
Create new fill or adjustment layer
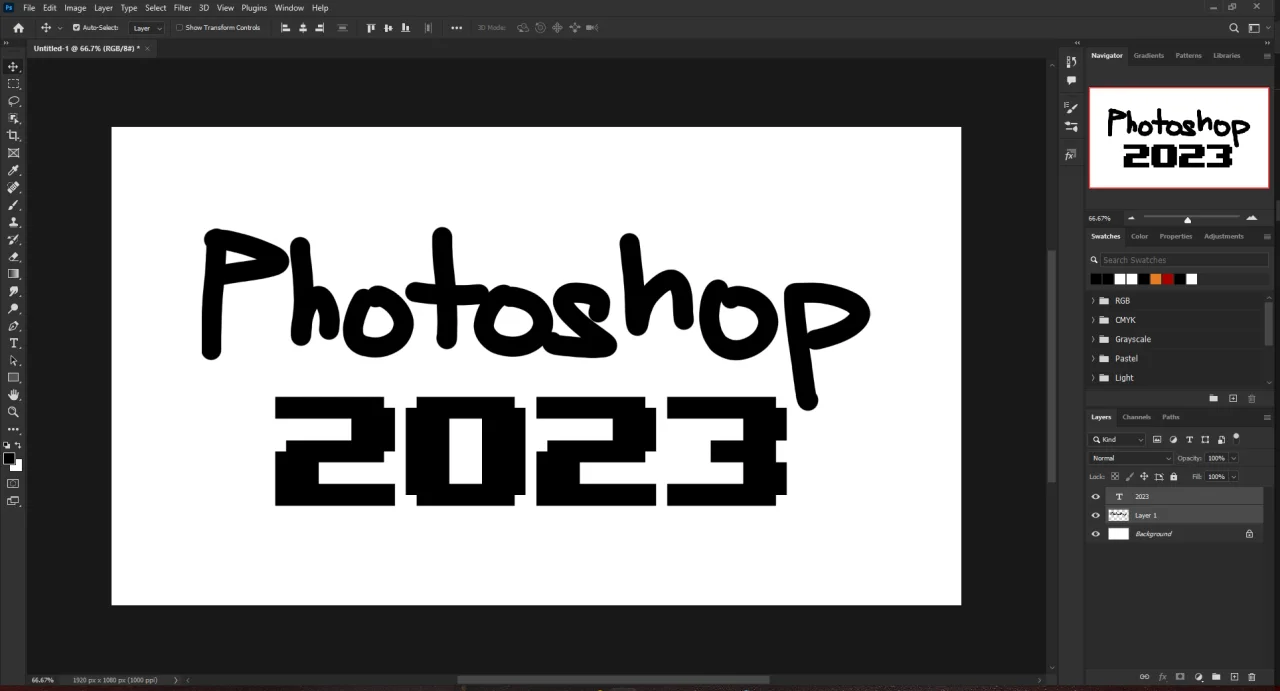[1198, 677]
